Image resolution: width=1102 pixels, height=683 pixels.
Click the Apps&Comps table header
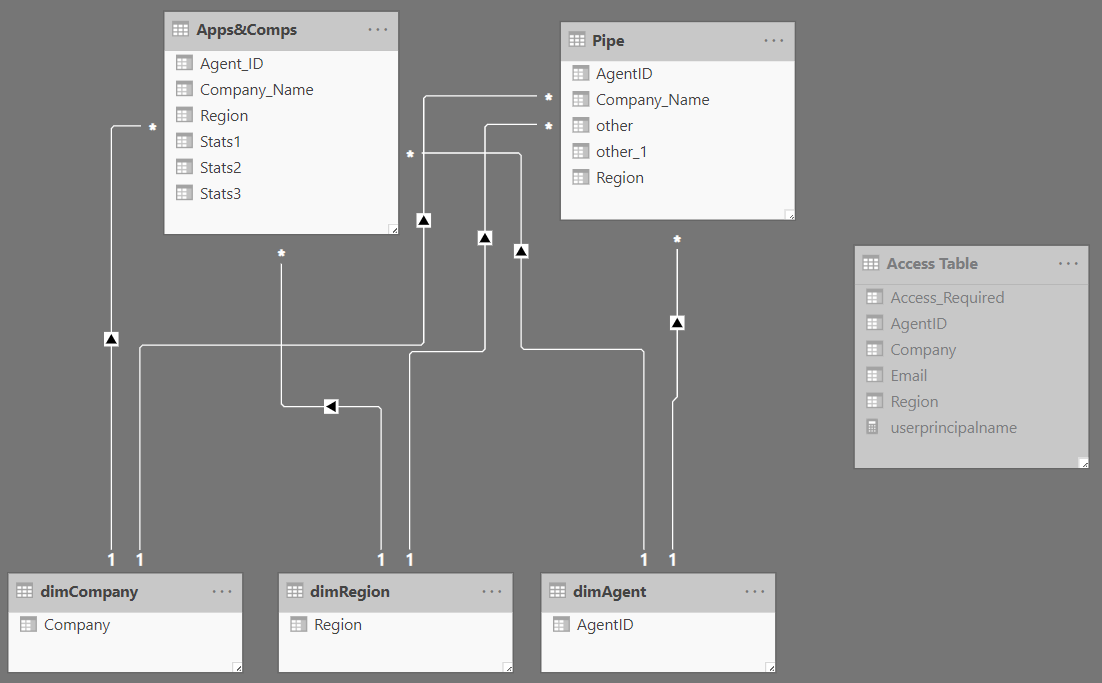tap(281, 30)
